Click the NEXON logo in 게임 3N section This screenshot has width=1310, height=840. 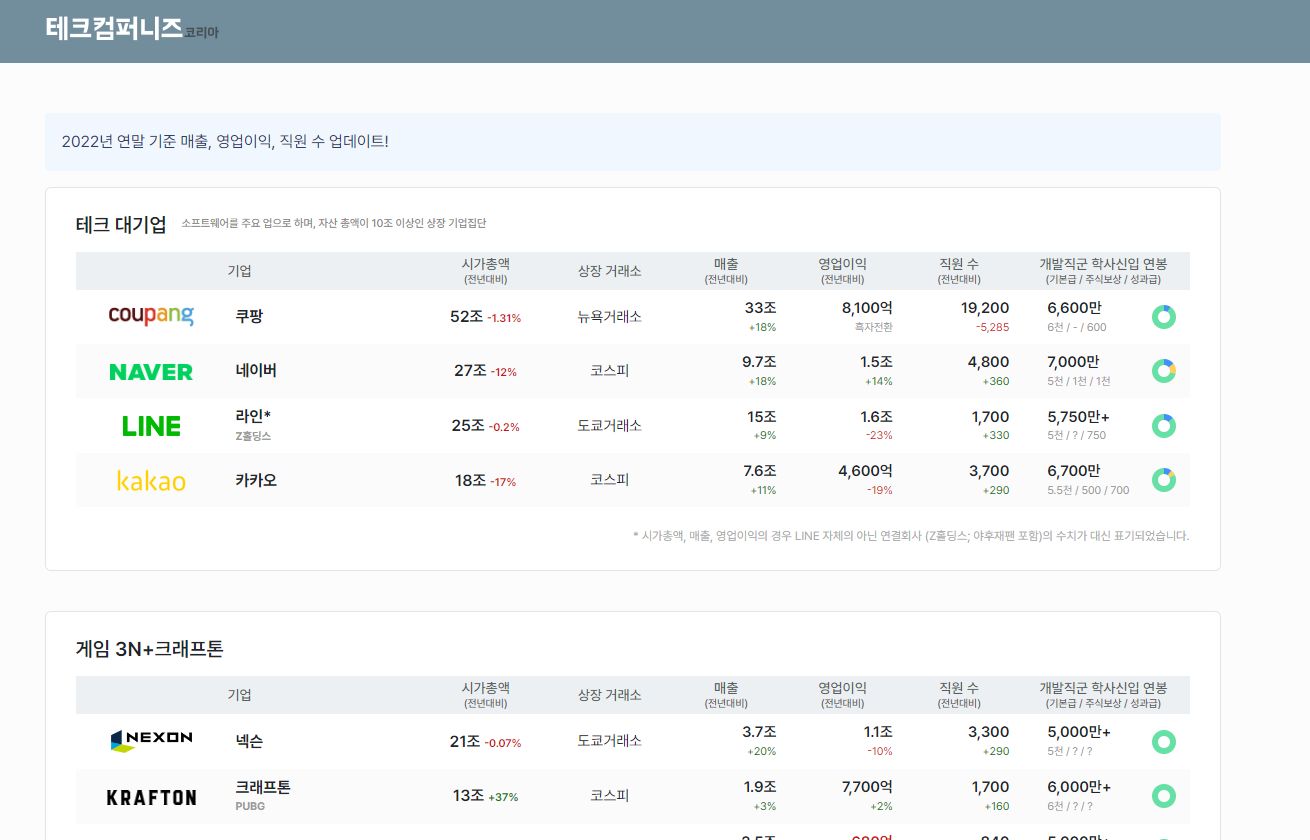coord(151,741)
